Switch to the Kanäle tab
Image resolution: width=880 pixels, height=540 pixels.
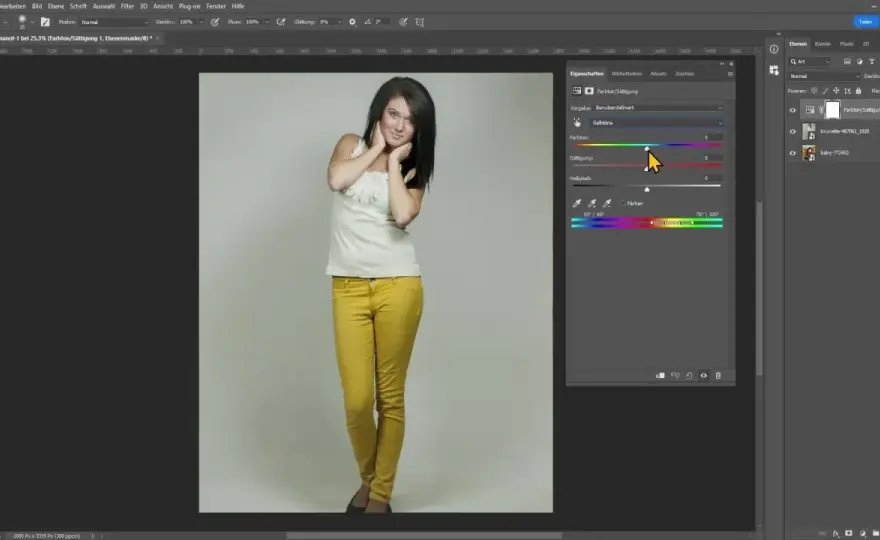pyautogui.click(x=823, y=44)
